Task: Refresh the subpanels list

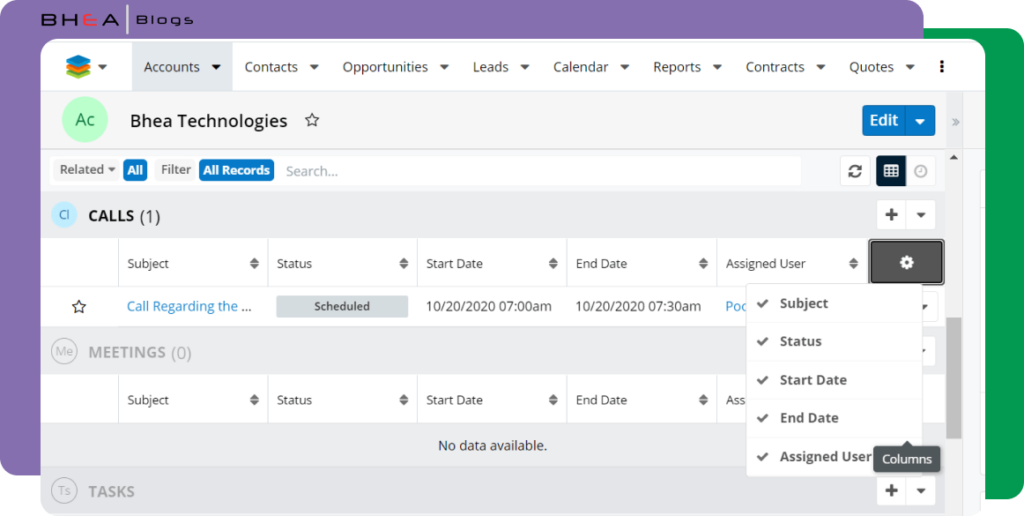Action: coord(855,171)
